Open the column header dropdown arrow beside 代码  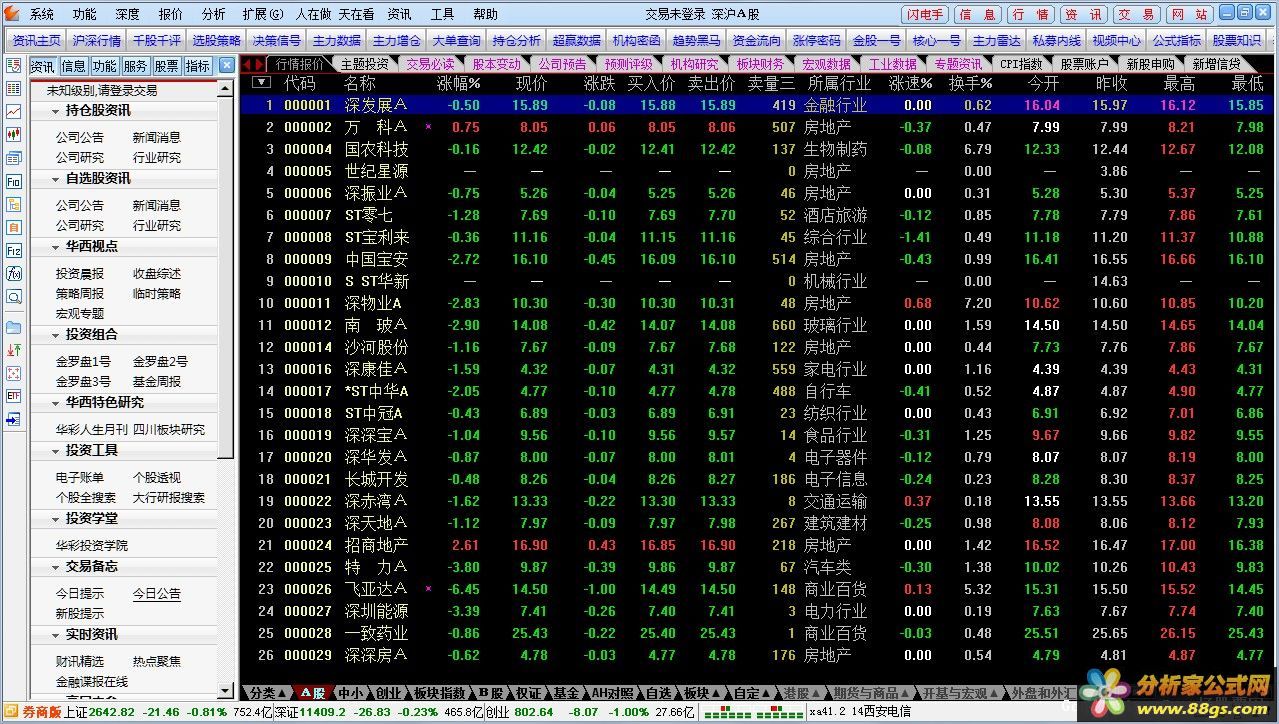261,83
